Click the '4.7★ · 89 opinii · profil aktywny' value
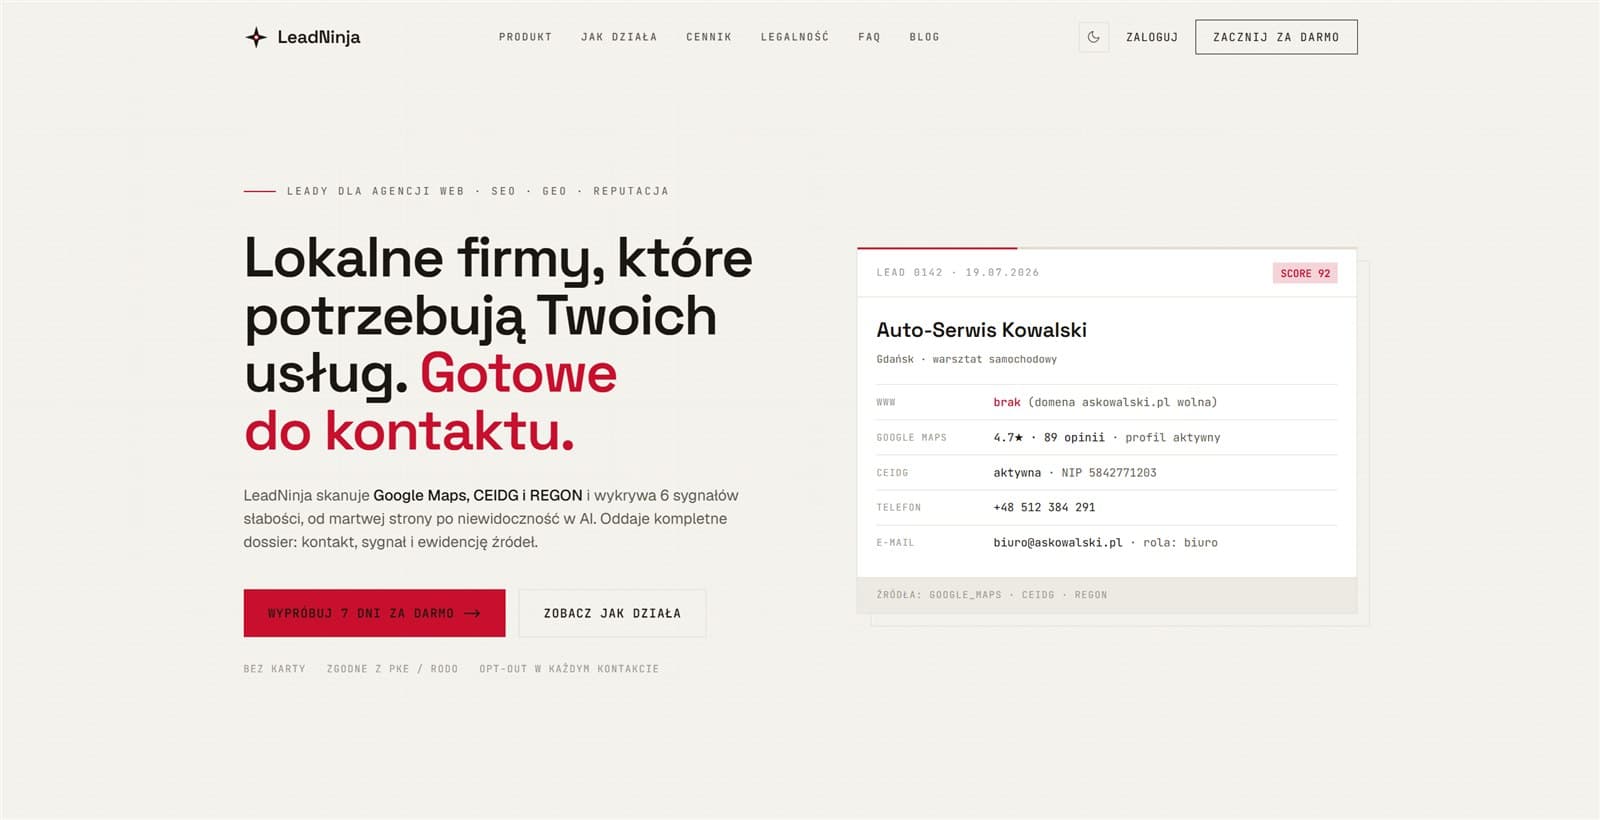This screenshot has height=820, width=1600. (x=1107, y=437)
